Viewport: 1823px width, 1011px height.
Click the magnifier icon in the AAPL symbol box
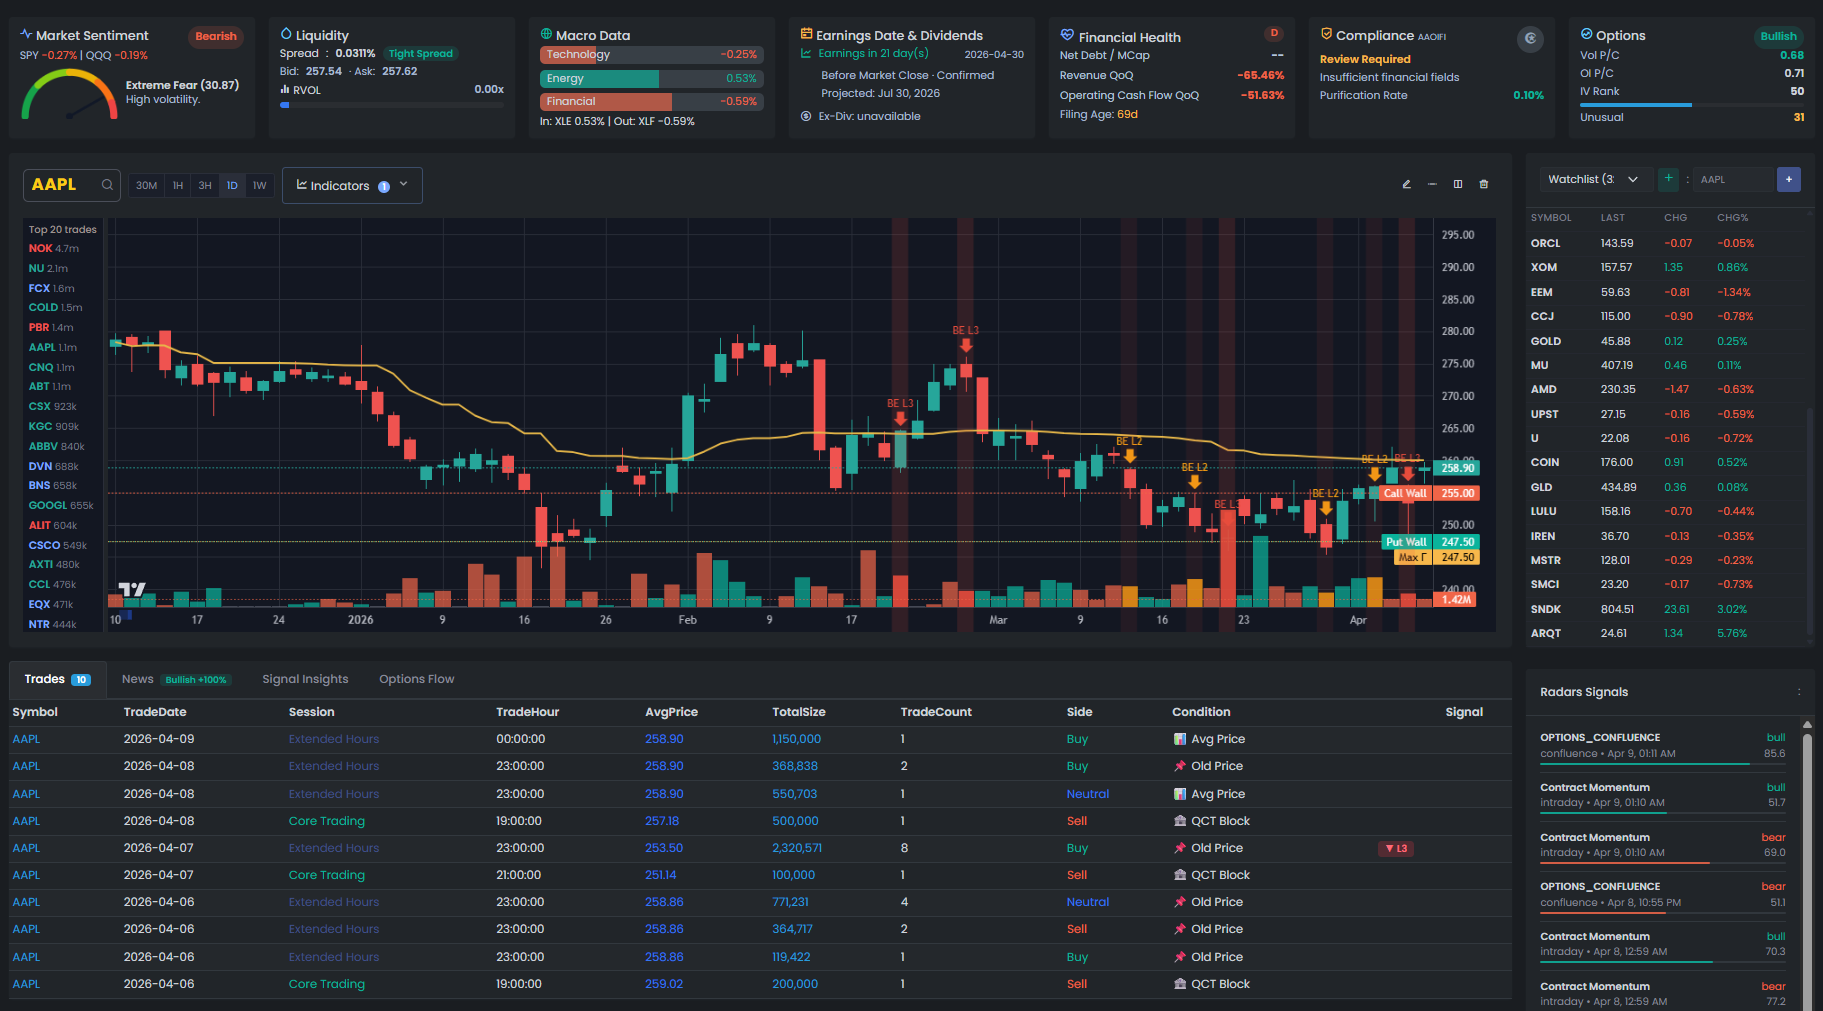[x=106, y=184]
